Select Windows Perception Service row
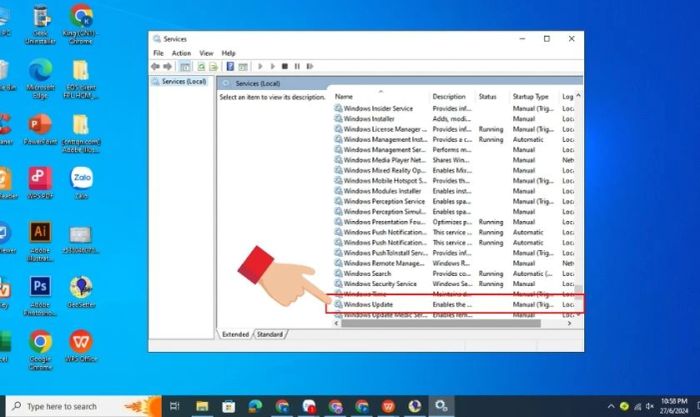 pos(454,201)
